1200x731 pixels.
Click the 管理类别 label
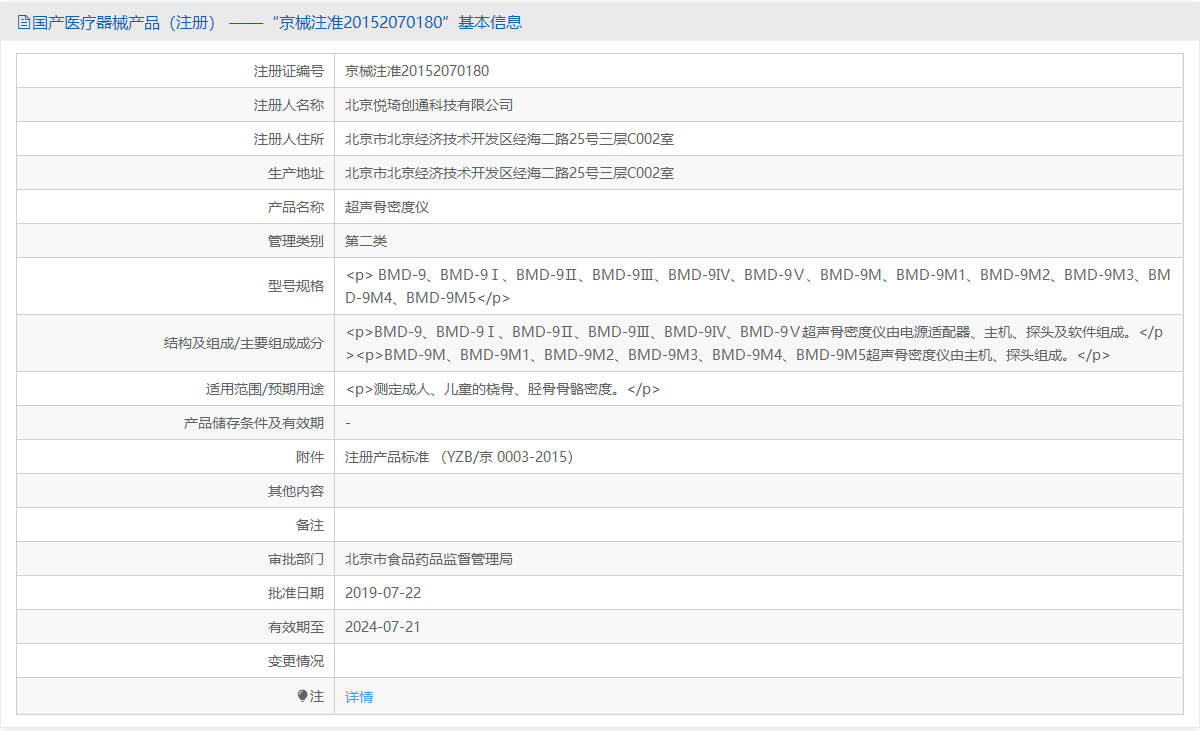pos(296,241)
